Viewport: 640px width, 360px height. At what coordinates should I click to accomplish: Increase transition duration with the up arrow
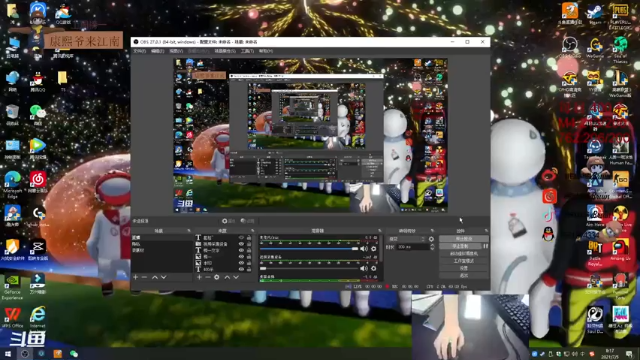point(432,245)
